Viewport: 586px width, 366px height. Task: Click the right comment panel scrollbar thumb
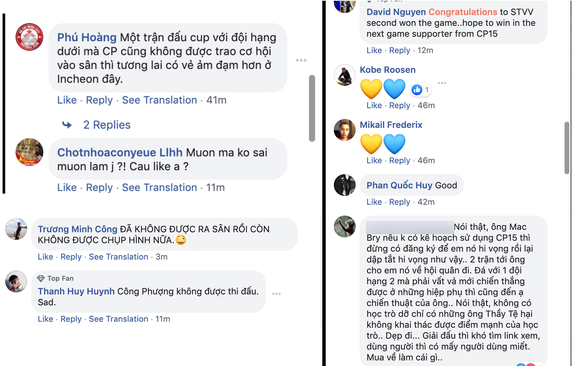(x=567, y=148)
